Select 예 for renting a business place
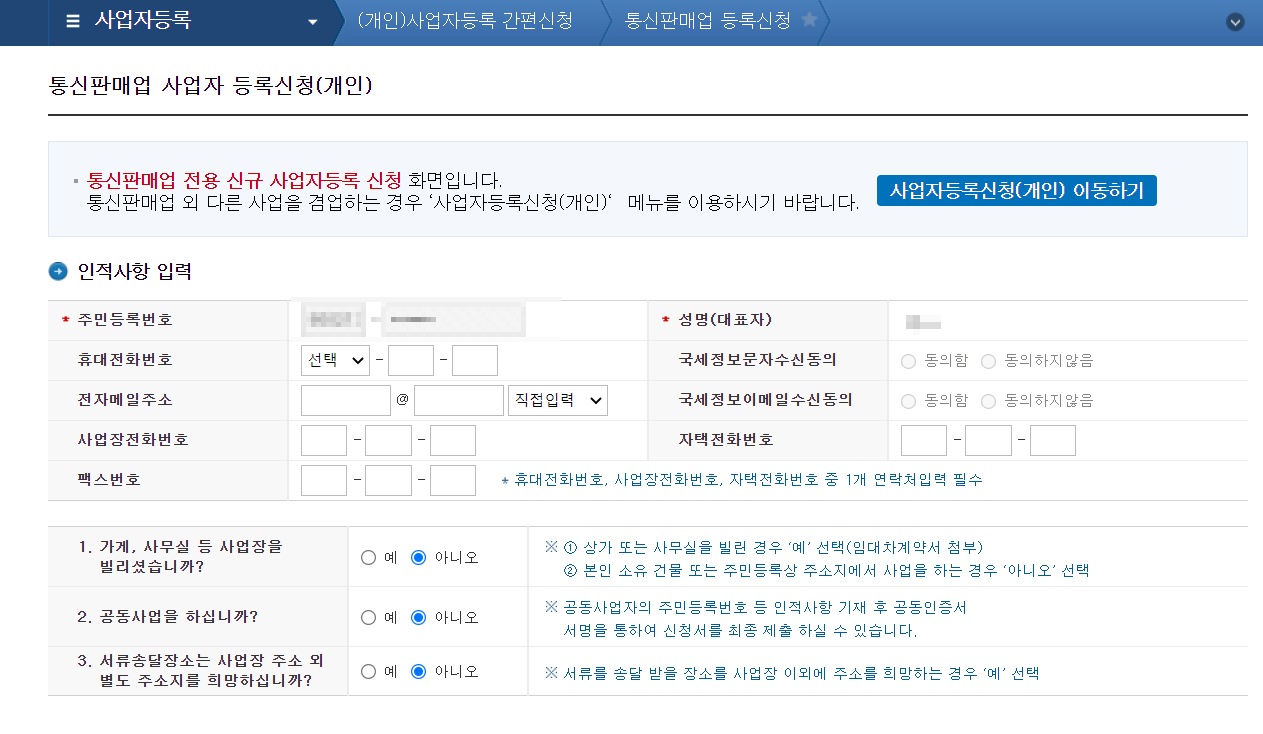Viewport: 1263px width, 734px height. (368, 557)
